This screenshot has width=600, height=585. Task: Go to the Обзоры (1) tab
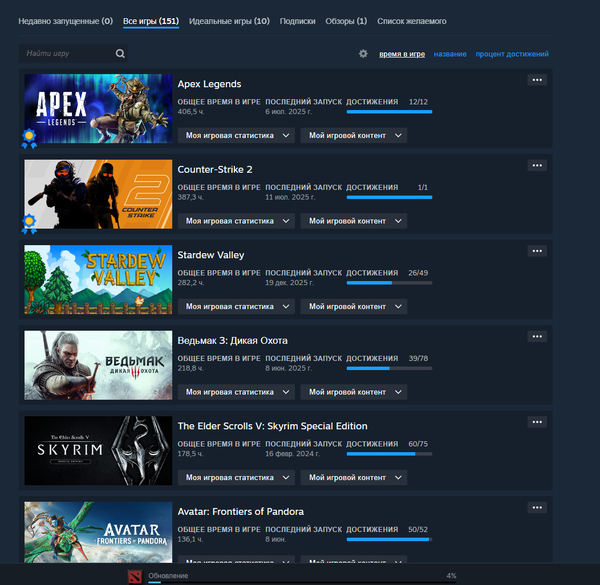coord(346,21)
